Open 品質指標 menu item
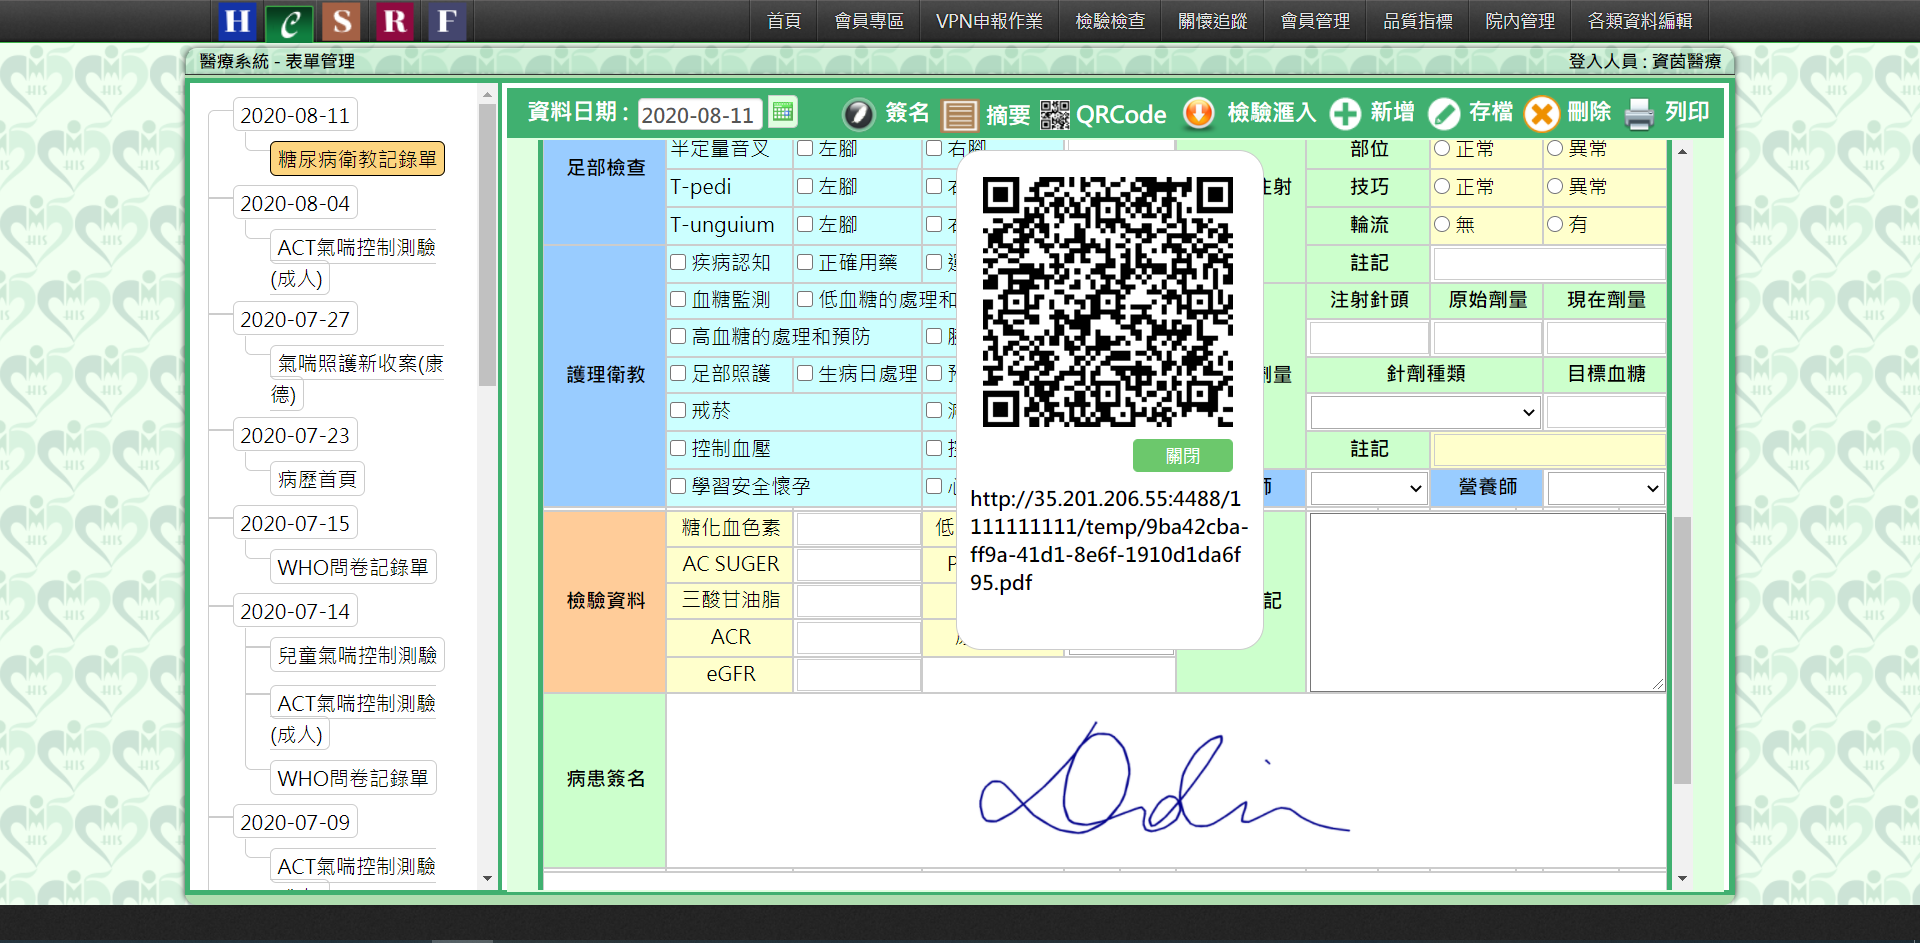The height and width of the screenshot is (943, 1920). pyautogui.click(x=1418, y=21)
